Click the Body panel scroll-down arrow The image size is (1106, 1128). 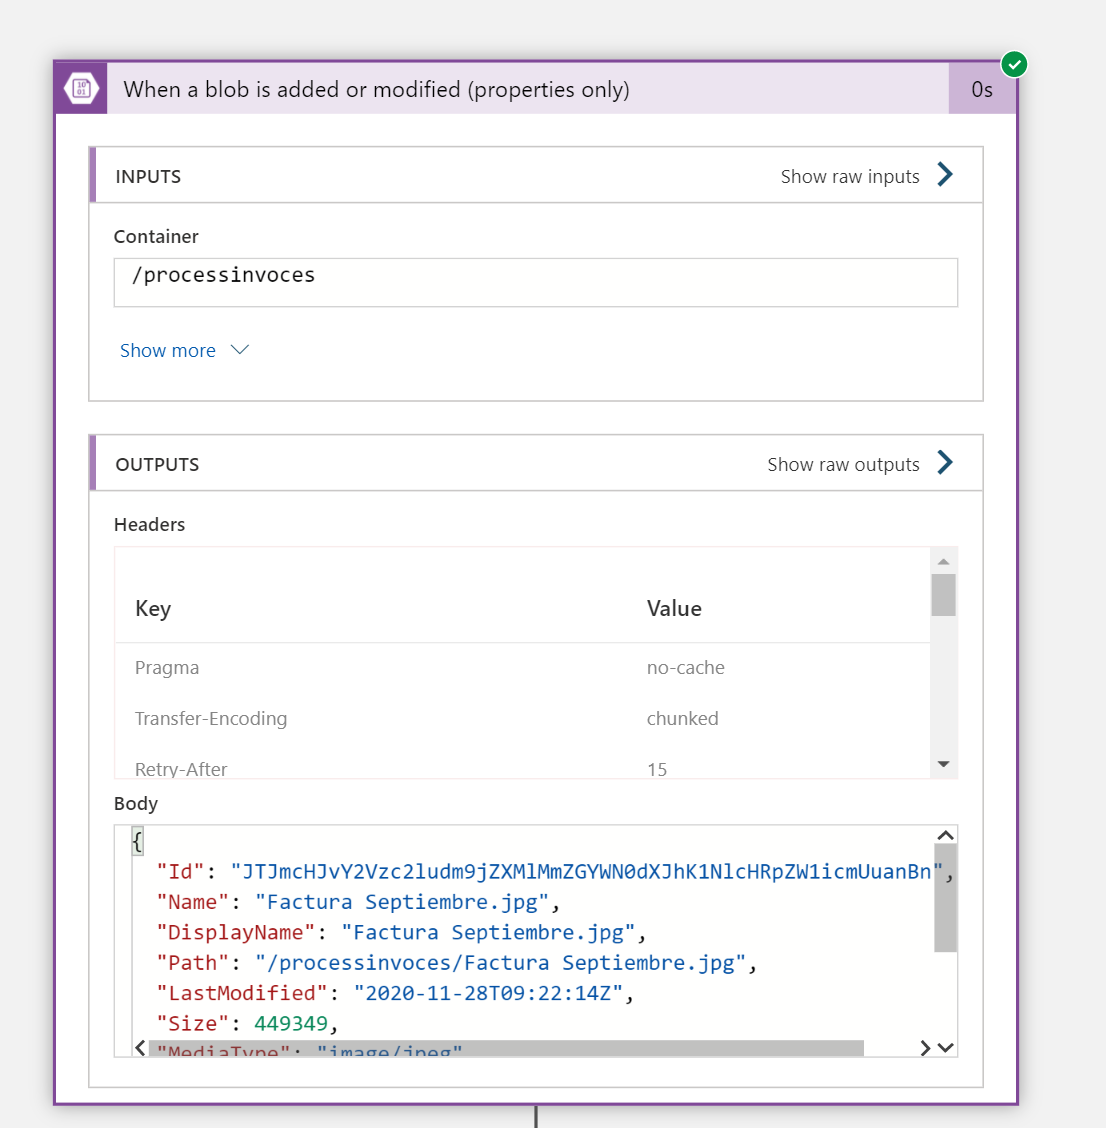point(946,1048)
